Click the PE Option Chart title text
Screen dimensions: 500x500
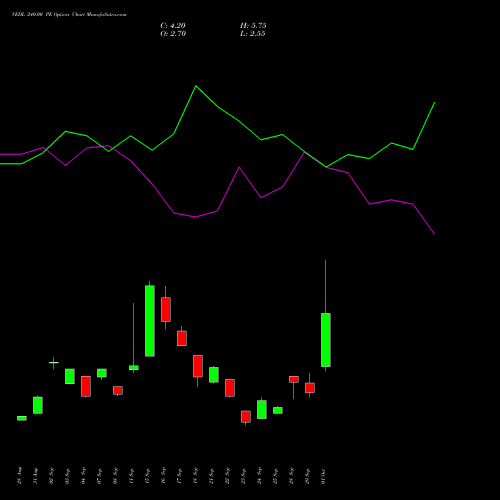(x=69, y=15)
